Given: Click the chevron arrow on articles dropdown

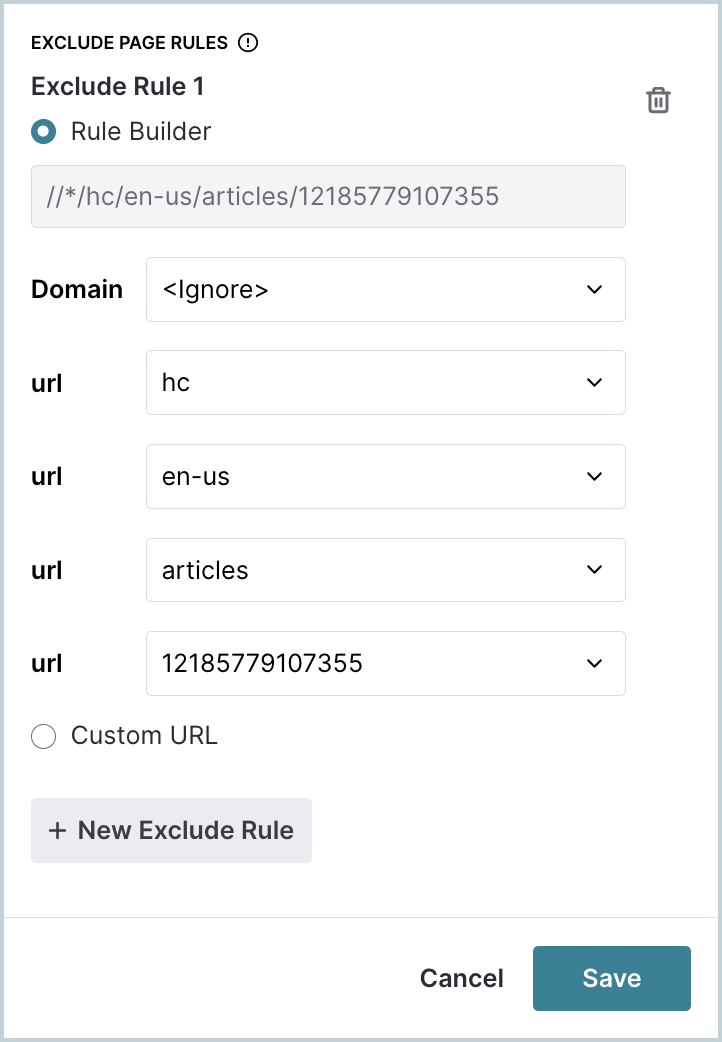Looking at the screenshot, I should tap(594, 570).
